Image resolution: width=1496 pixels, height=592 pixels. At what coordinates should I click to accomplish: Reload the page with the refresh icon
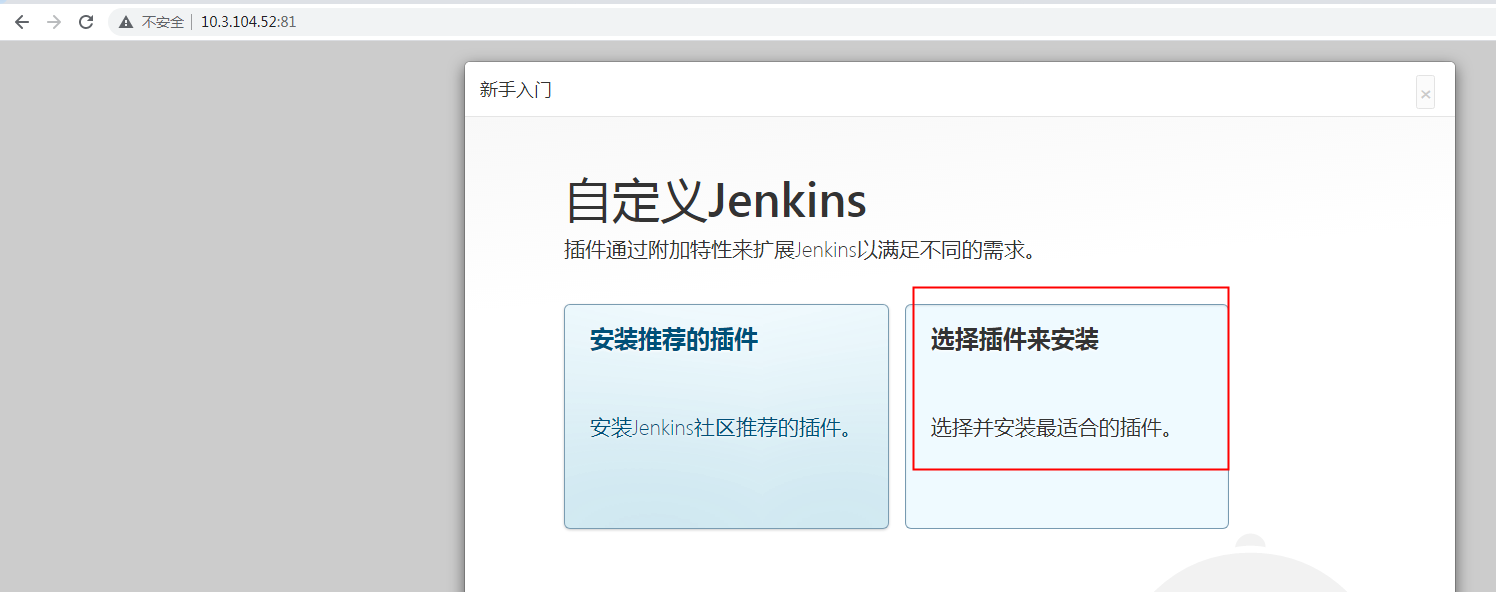coord(86,22)
